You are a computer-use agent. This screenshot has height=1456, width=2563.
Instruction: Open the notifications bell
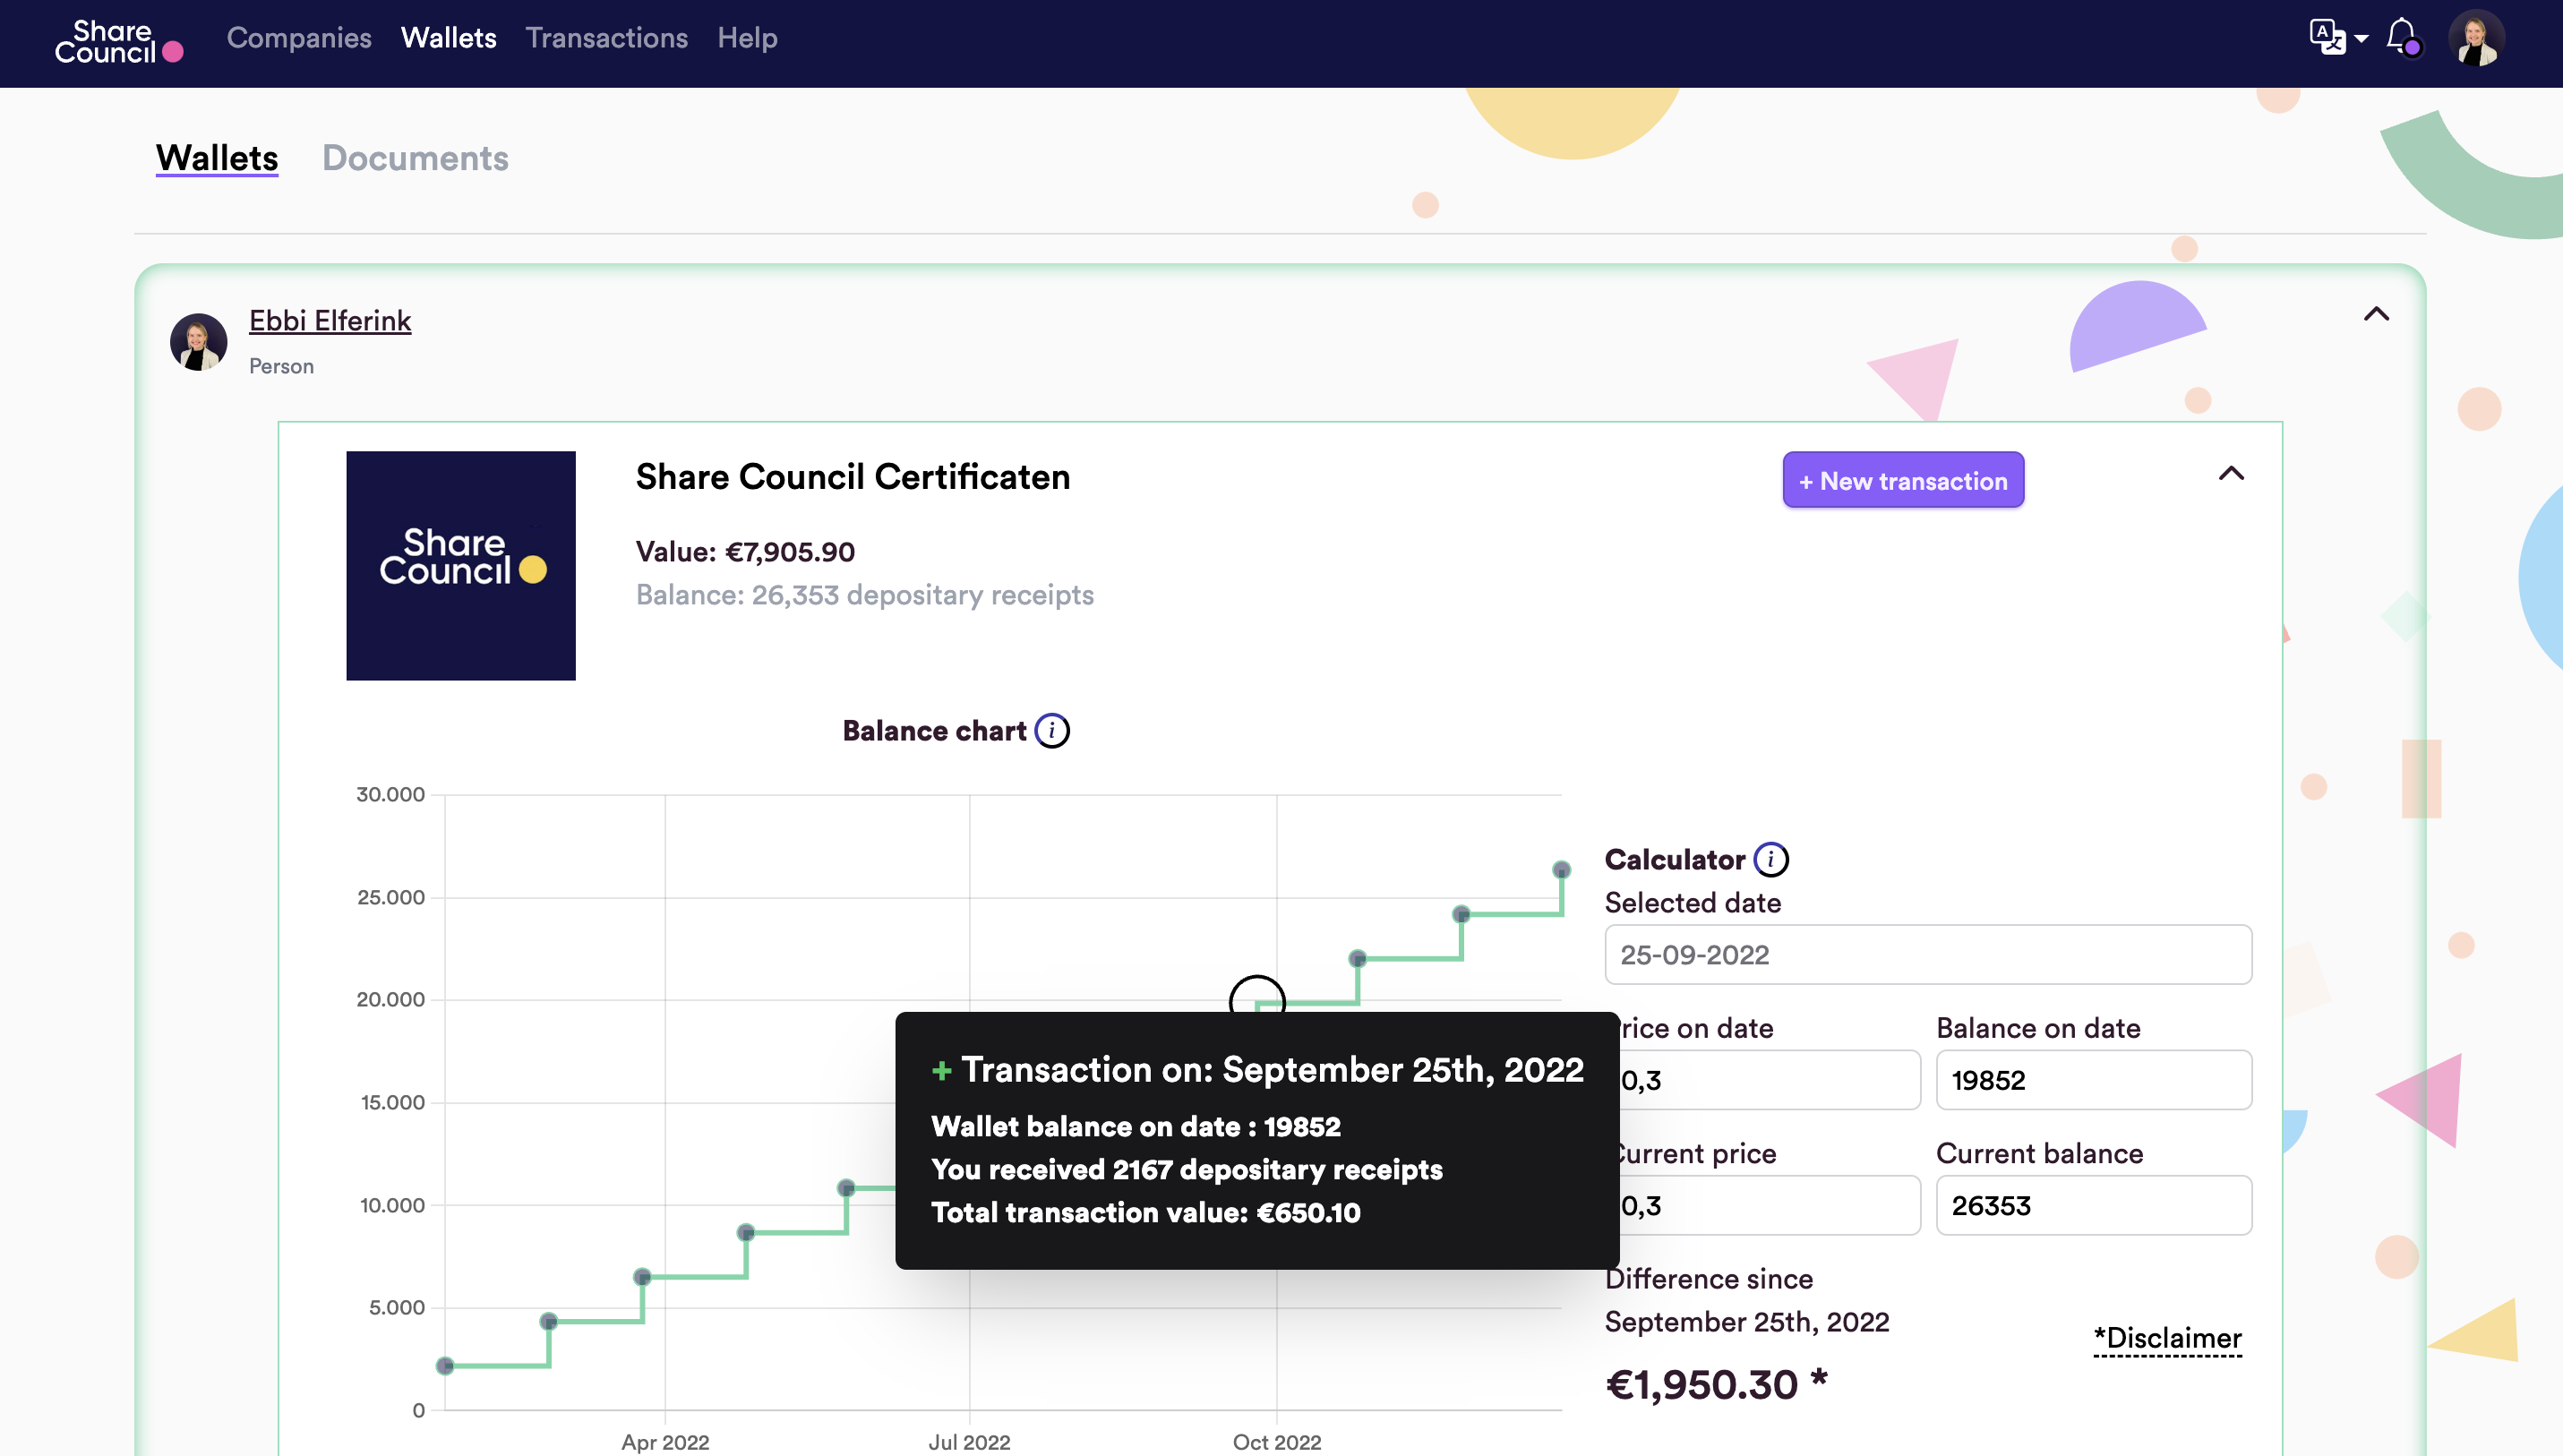click(2403, 38)
